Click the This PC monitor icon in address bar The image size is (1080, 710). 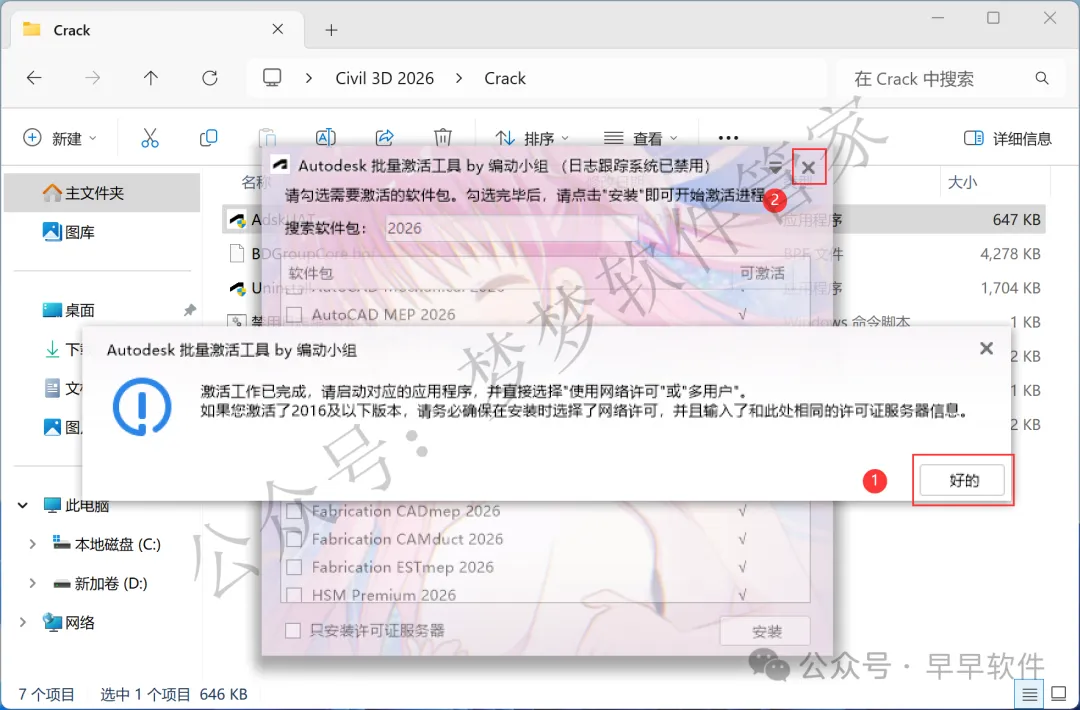tap(272, 78)
